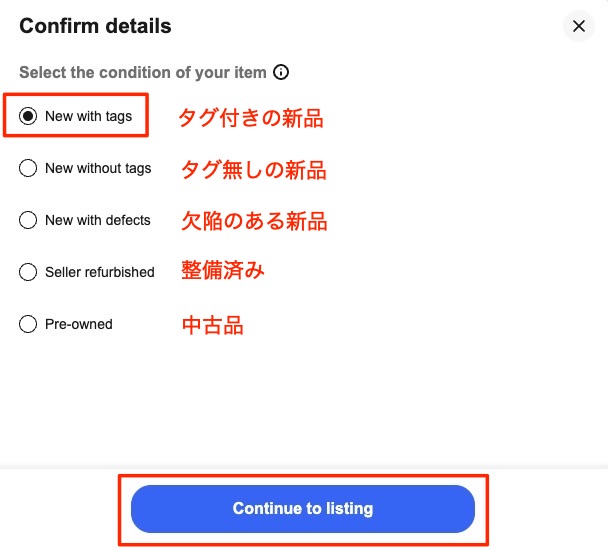The image size is (608, 550).
Task: Click the red タグ無しの新品 annotation
Action: 253,170
